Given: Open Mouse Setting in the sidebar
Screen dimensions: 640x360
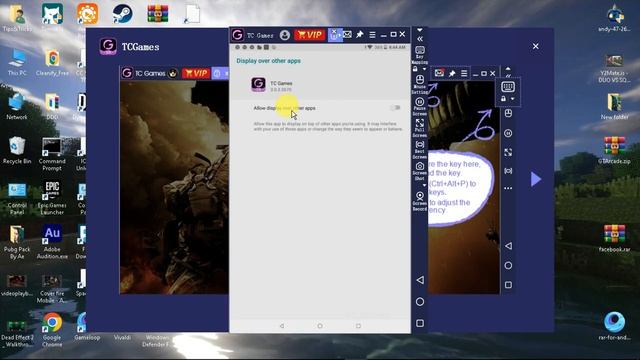Looking at the screenshot, I should coord(420,84).
